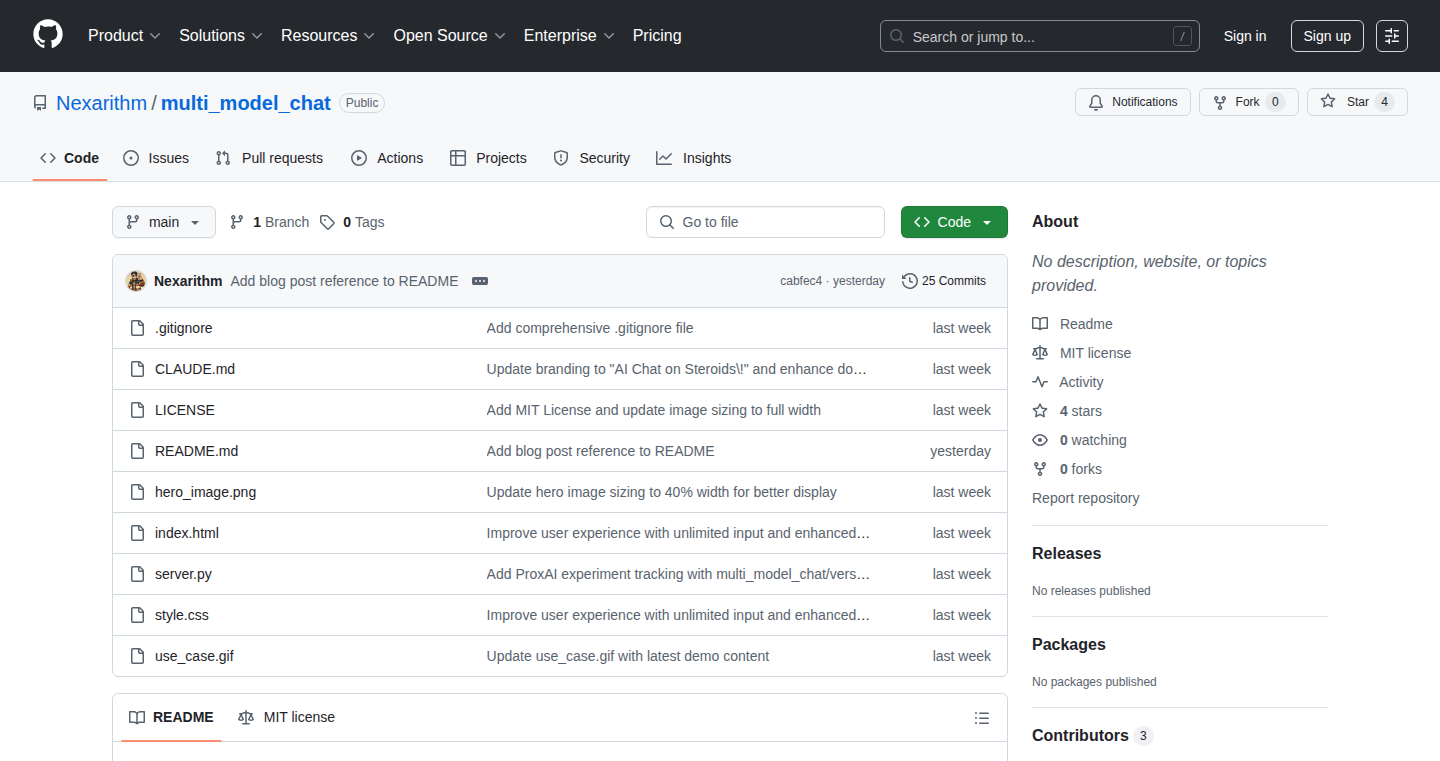Image resolution: width=1440 pixels, height=761 pixels.
Task: Click the eye icon beside 0 watching
Action: [x=1040, y=440]
